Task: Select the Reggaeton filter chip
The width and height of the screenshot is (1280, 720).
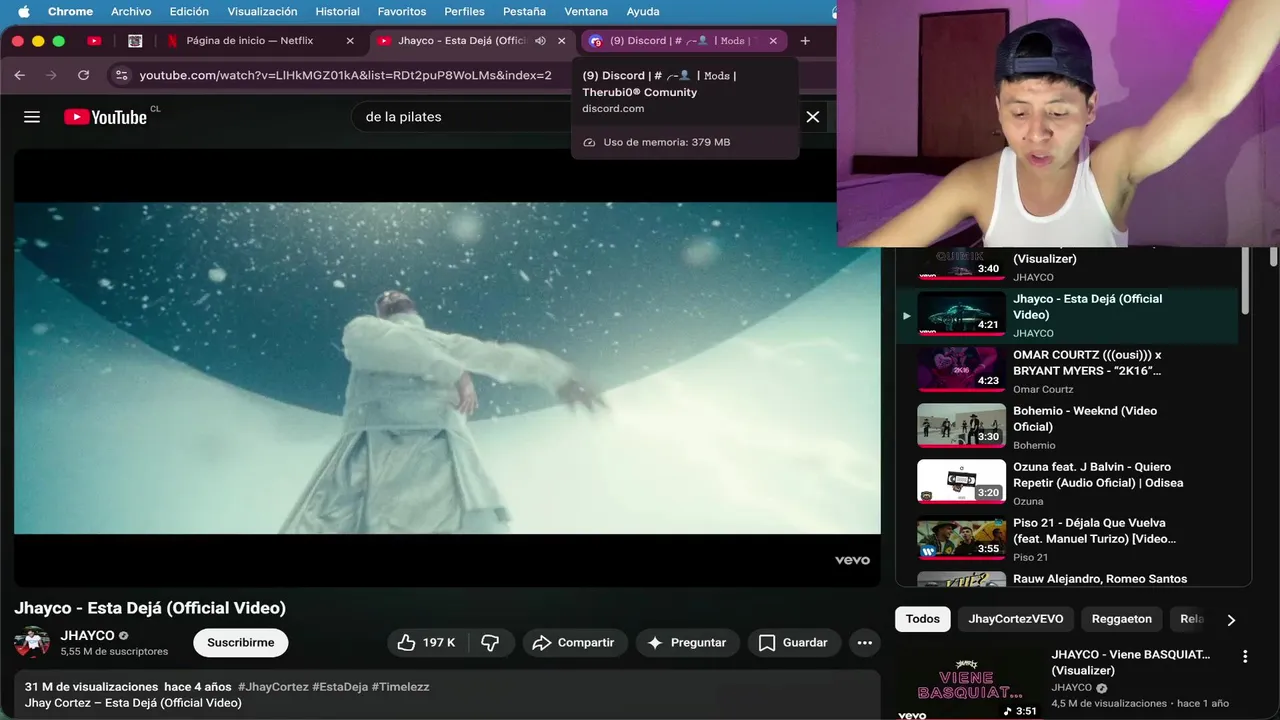Action: pos(1122,619)
